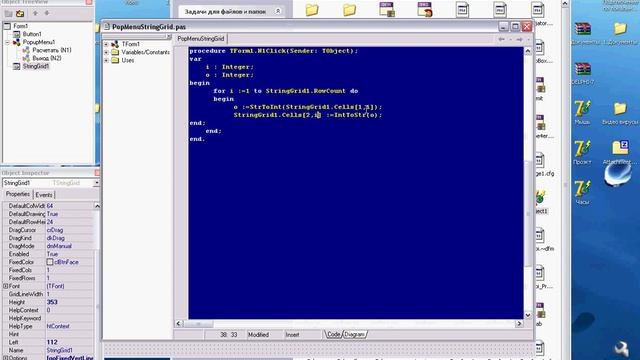640x360 pixels.
Task: Expand Variables/Constants in Code Explorer
Action: 106,52
